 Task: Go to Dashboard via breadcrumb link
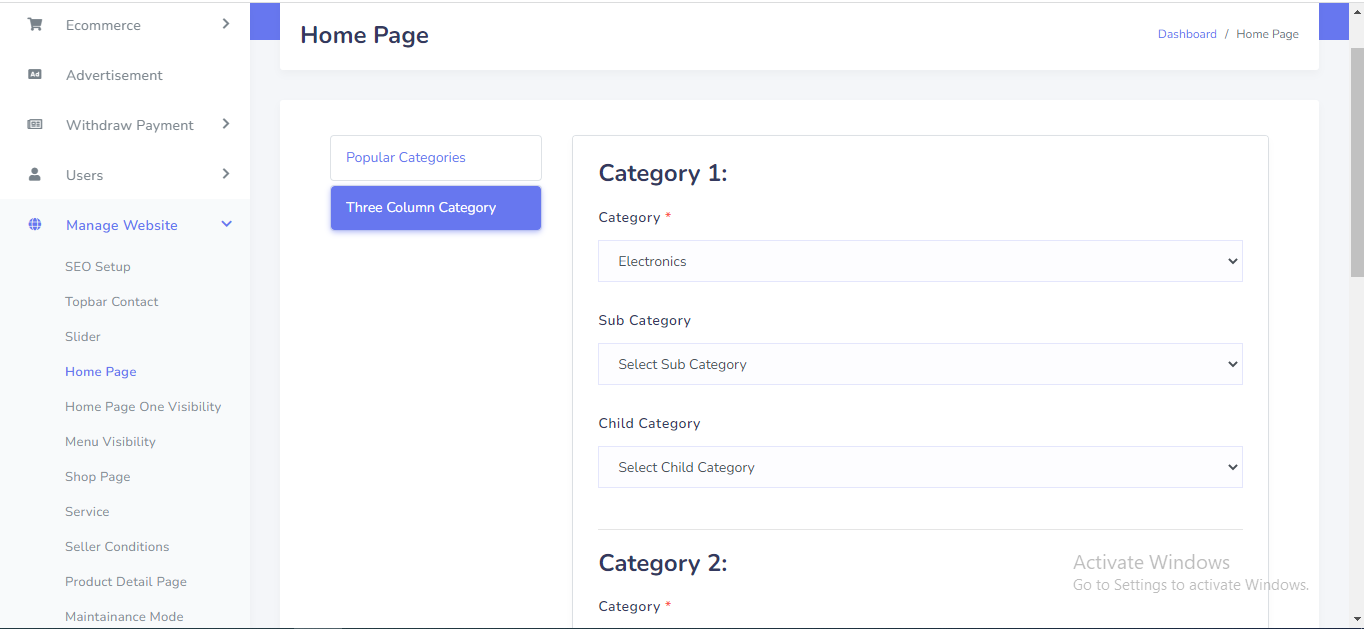(x=1187, y=34)
